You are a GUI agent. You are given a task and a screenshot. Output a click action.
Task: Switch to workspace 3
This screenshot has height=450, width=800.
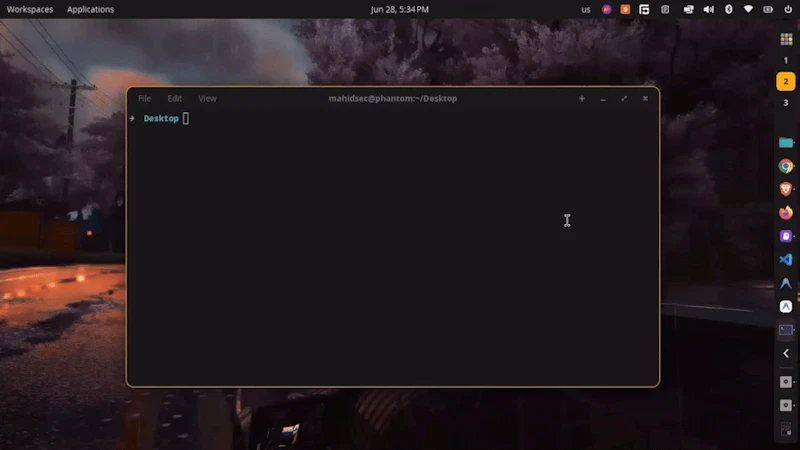(x=786, y=103)
